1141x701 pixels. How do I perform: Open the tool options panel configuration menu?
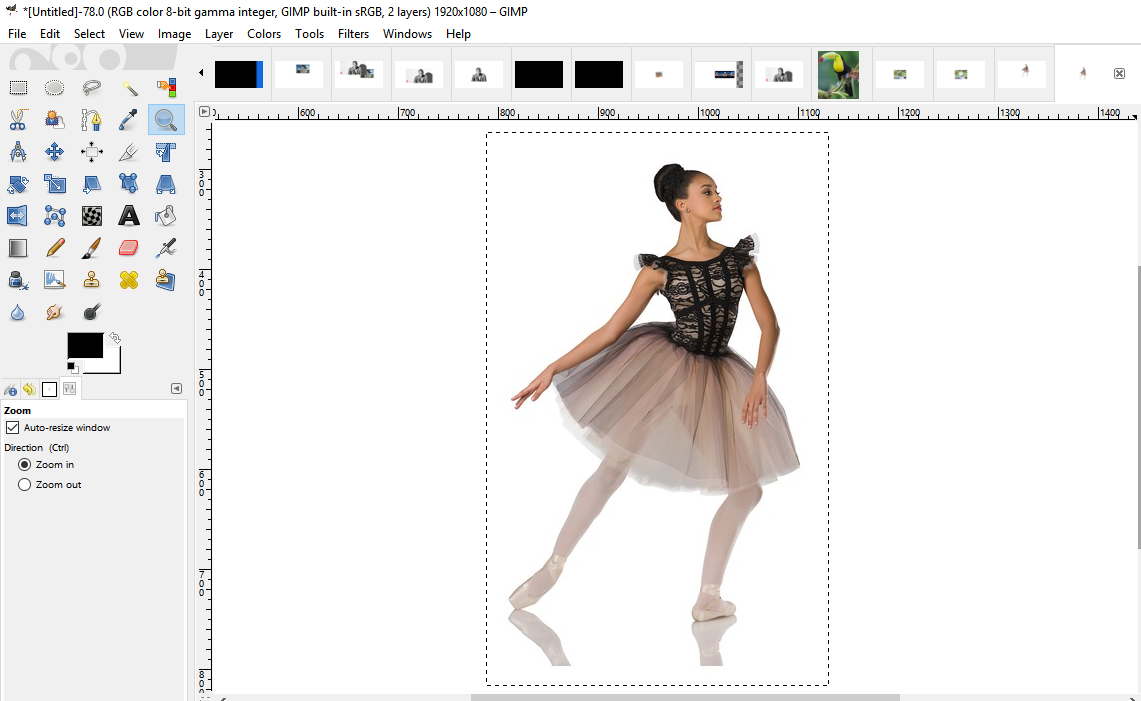click(x=177, y=389)
